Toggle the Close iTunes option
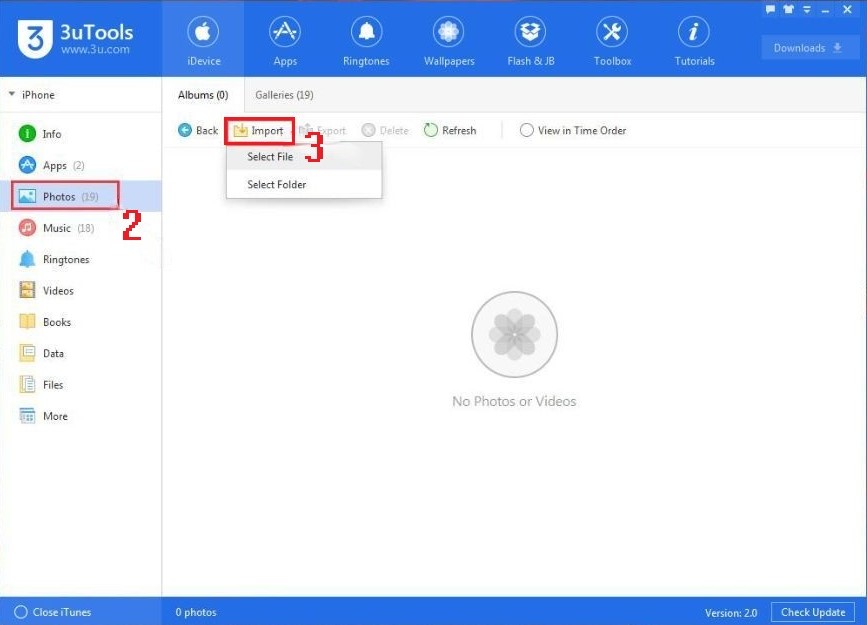 (x=21, y=612)
